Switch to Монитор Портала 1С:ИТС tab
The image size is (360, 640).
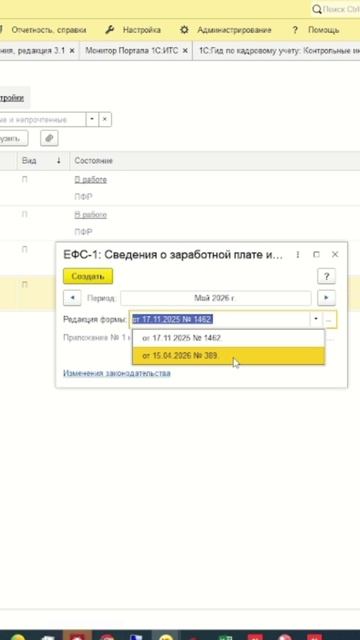pos(131,51)
